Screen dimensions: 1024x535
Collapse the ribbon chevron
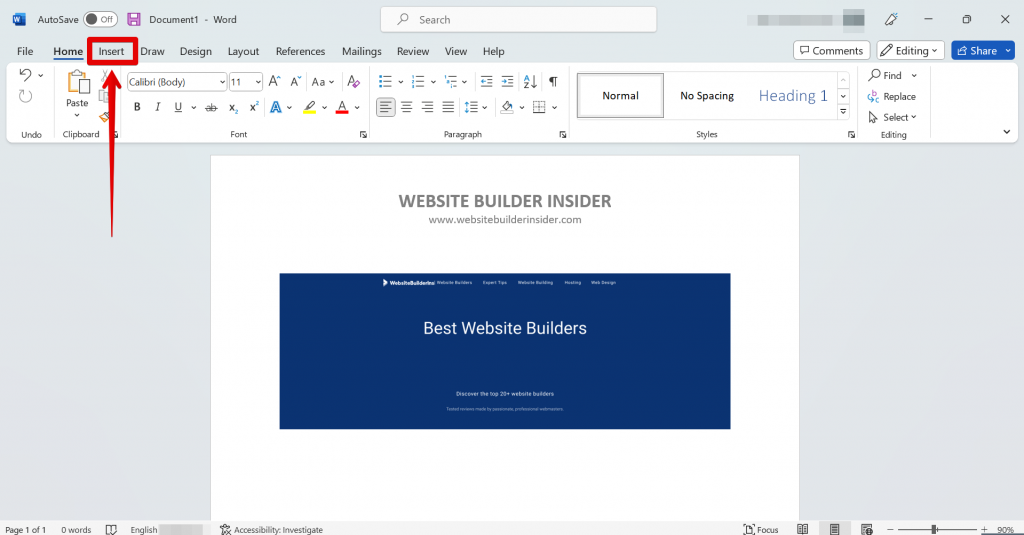[x=1006, y=132]
